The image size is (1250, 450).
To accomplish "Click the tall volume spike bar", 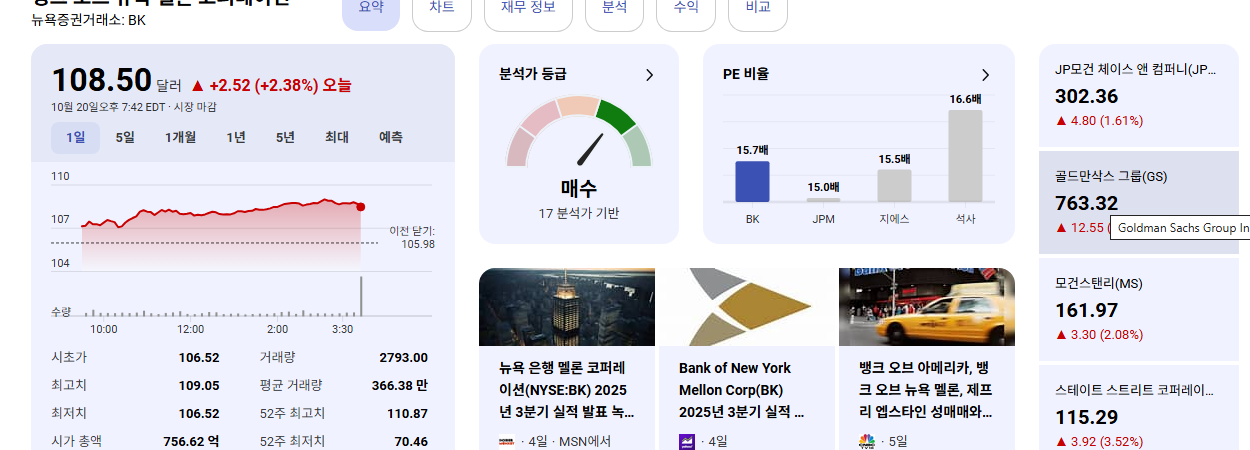I will [361, 296].
